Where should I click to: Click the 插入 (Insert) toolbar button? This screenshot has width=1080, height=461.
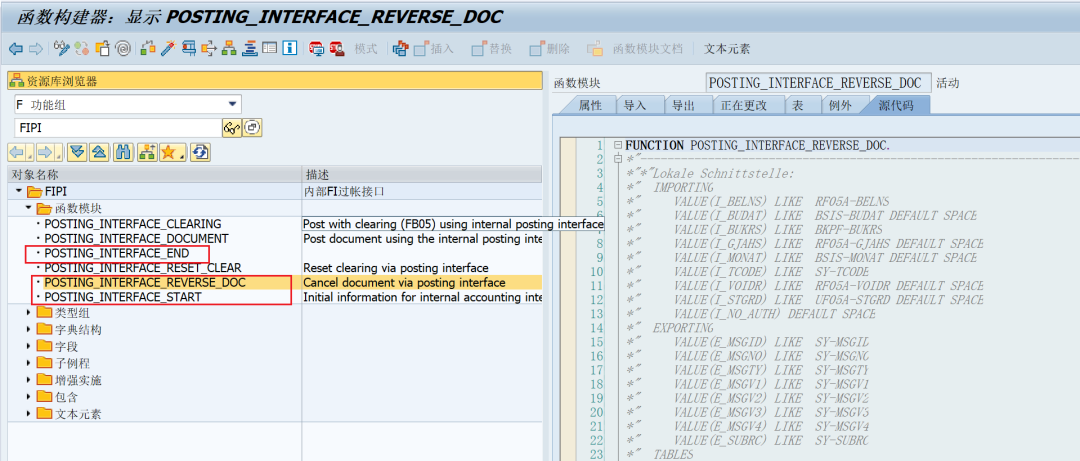point(434,49)
